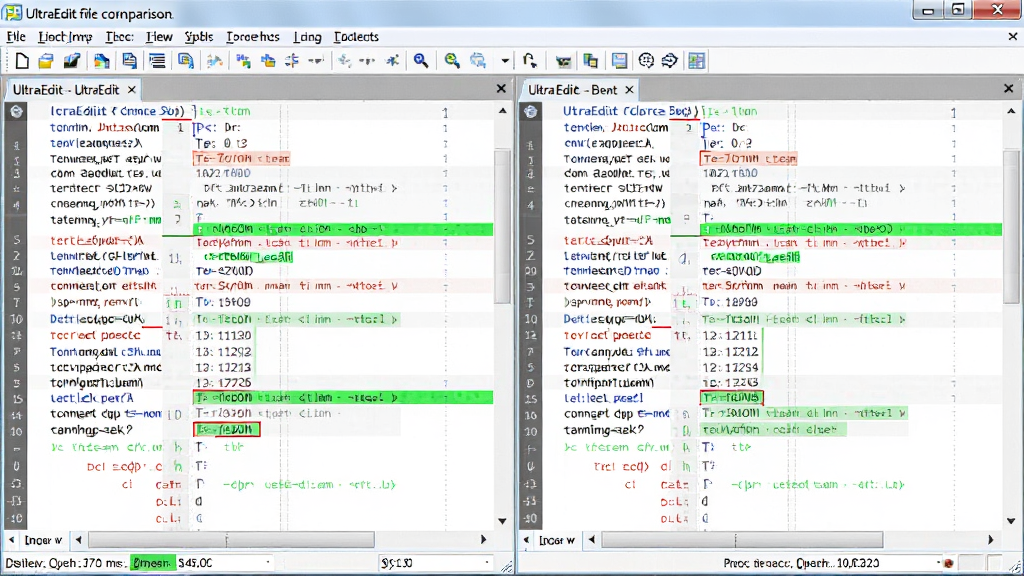Open the Toclects menu
The height and width of the screenshot is (576, 1024).
pos(356,37)
